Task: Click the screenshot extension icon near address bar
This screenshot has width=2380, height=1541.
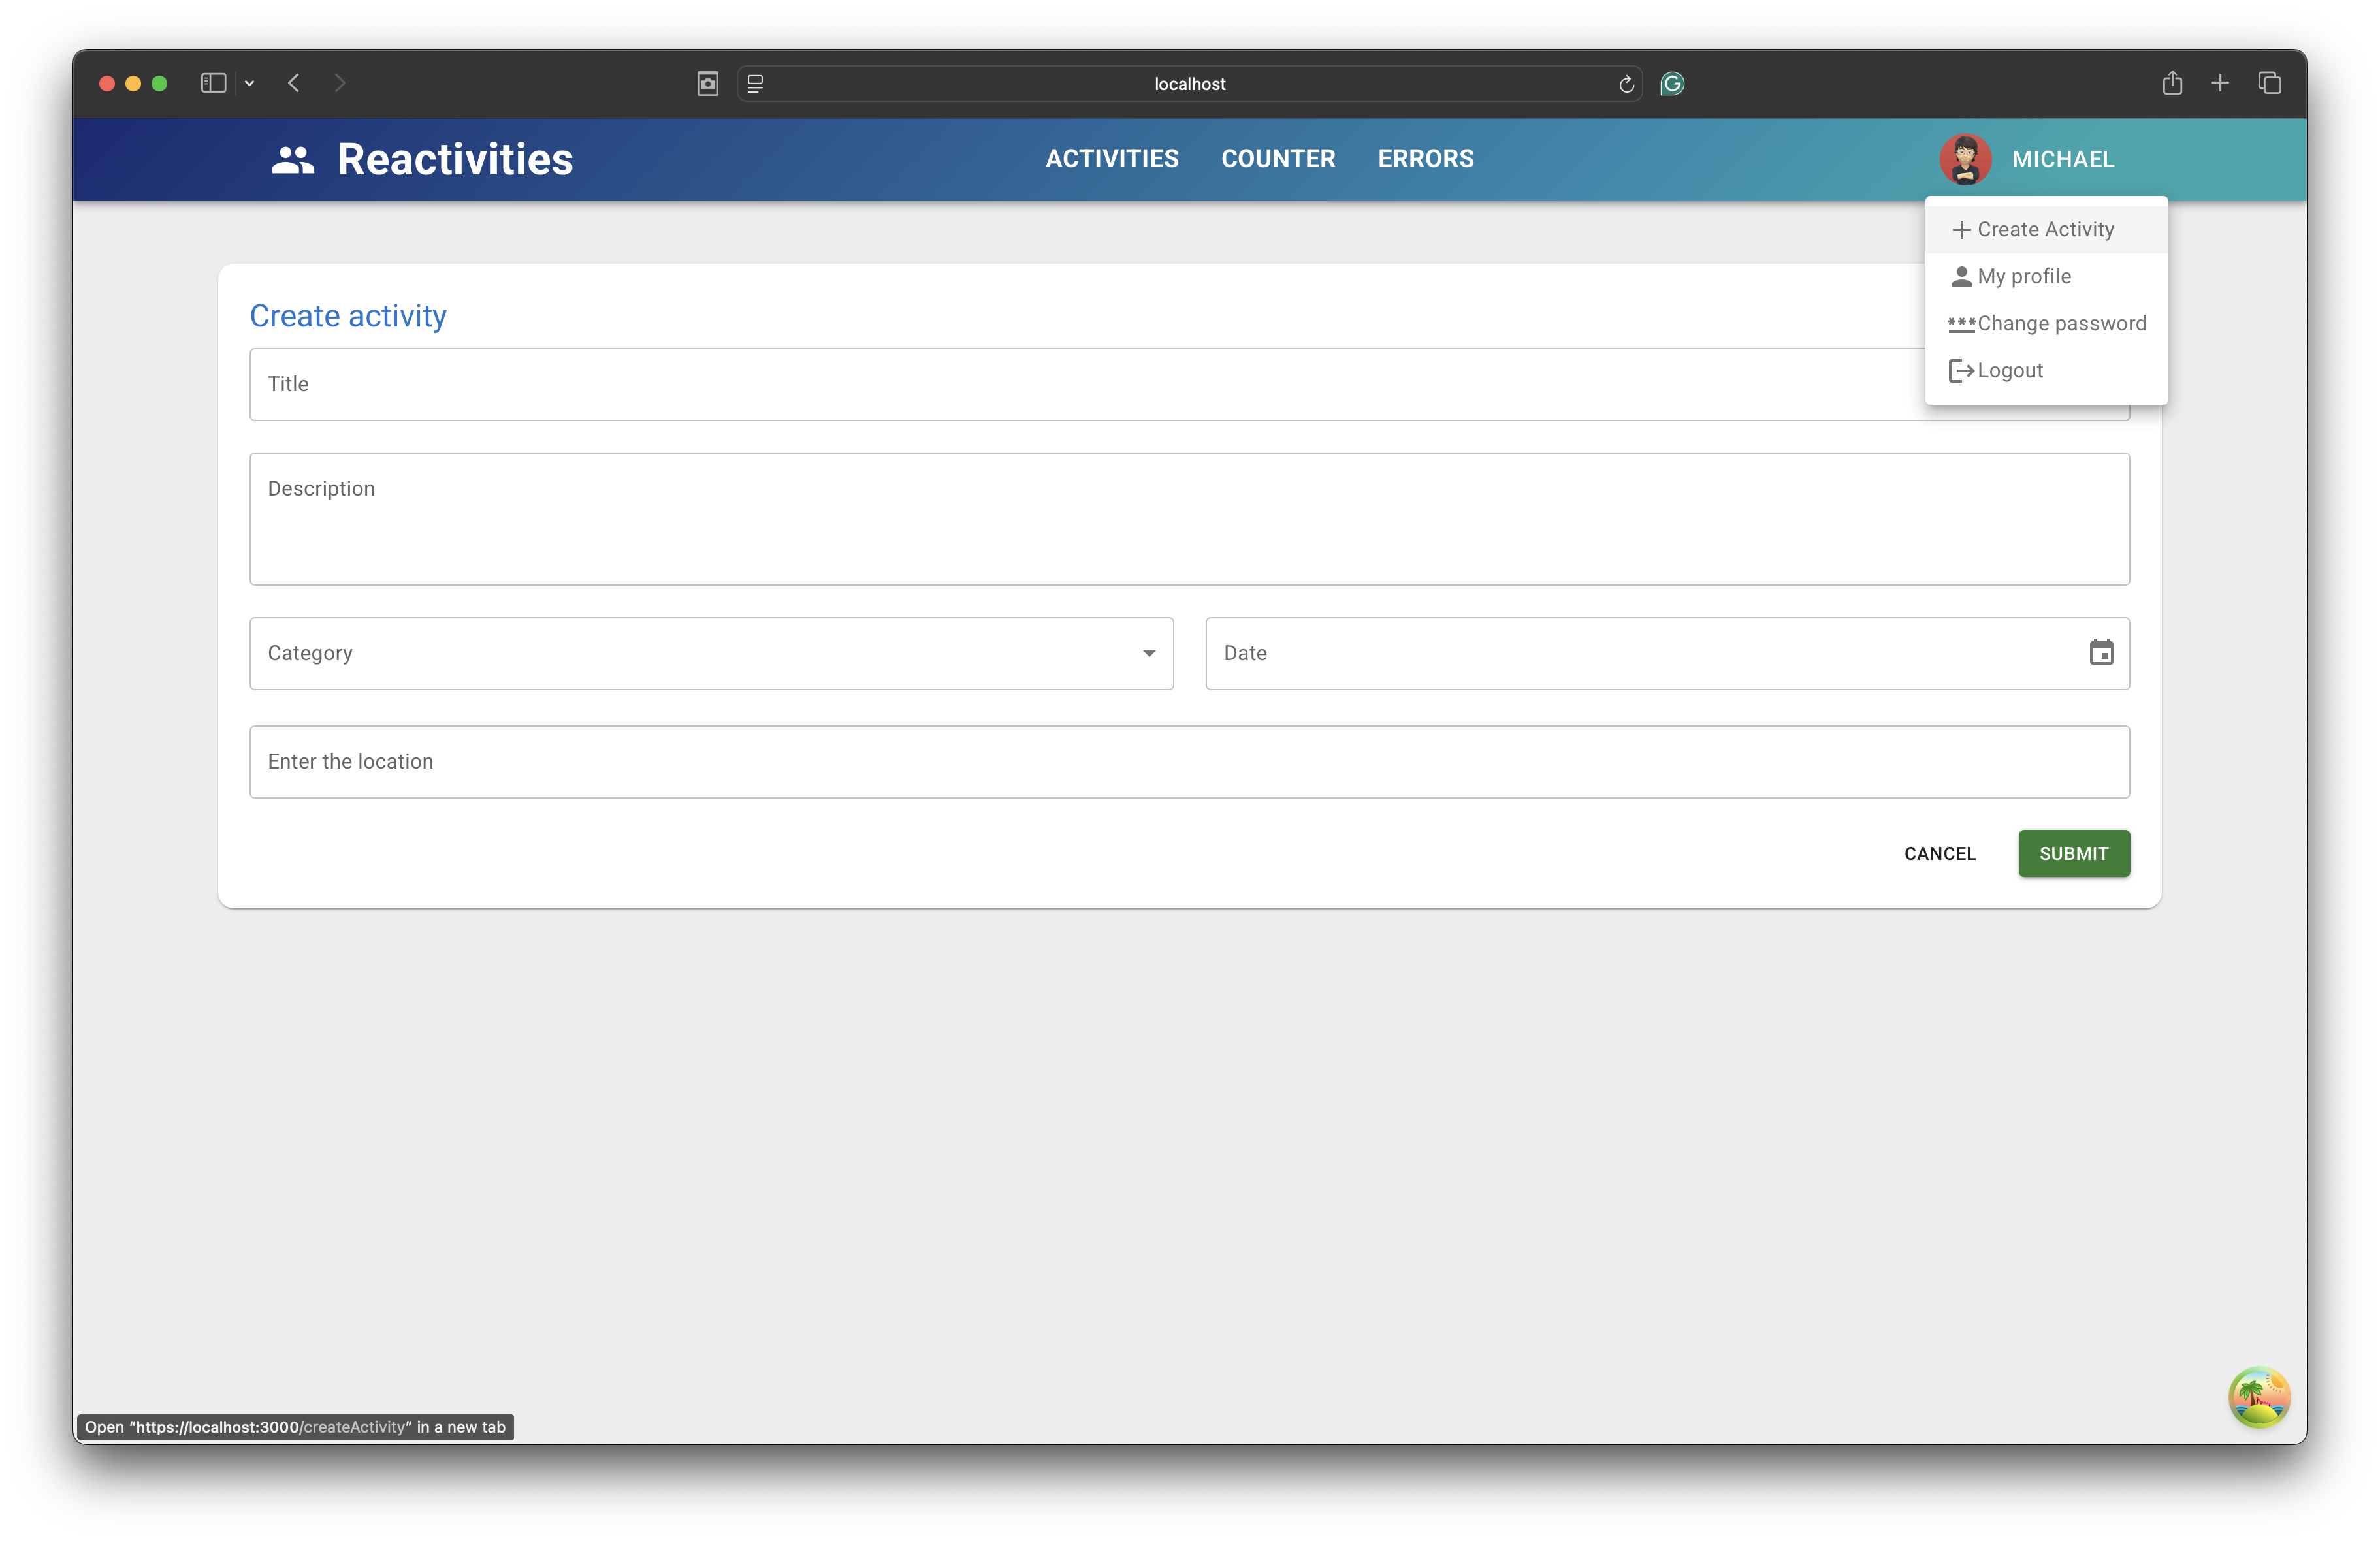Action: (708, 84)
